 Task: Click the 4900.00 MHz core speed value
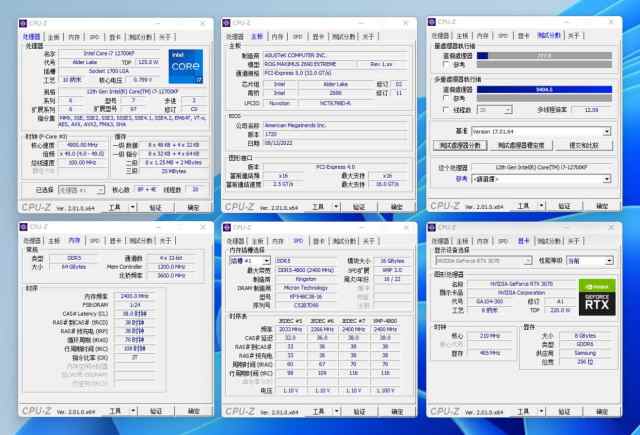(x=82, y=145)
